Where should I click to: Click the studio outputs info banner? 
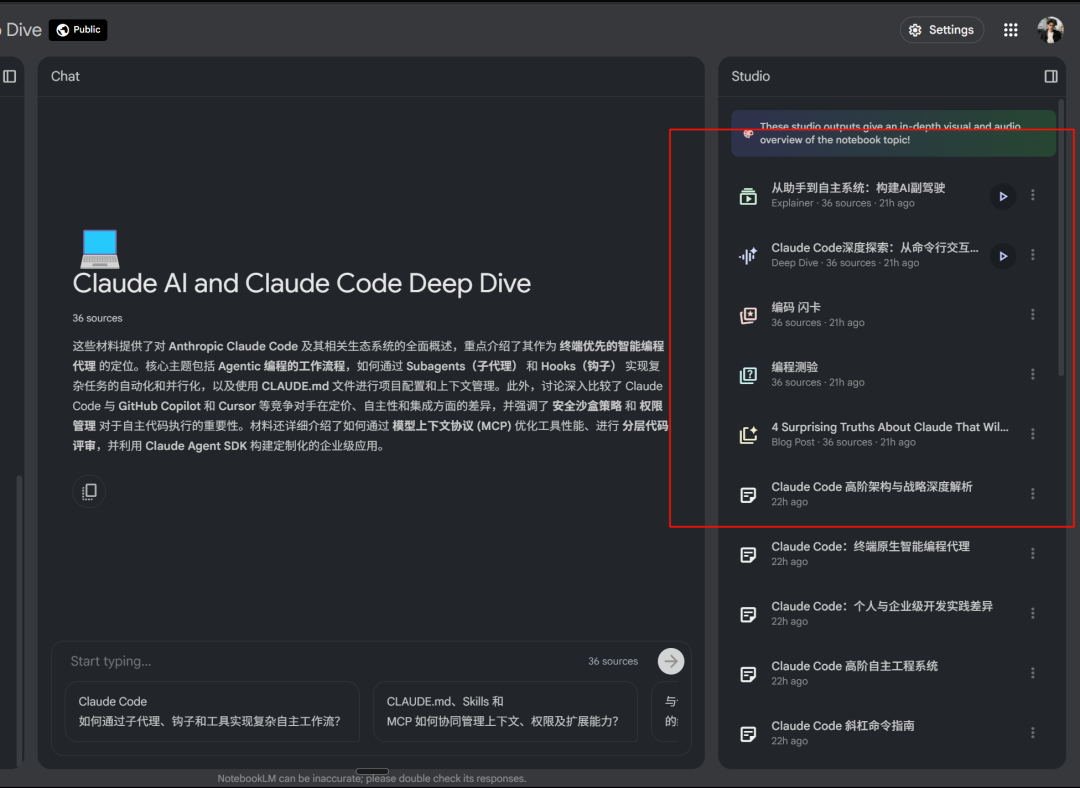click(x=893, y=133)
